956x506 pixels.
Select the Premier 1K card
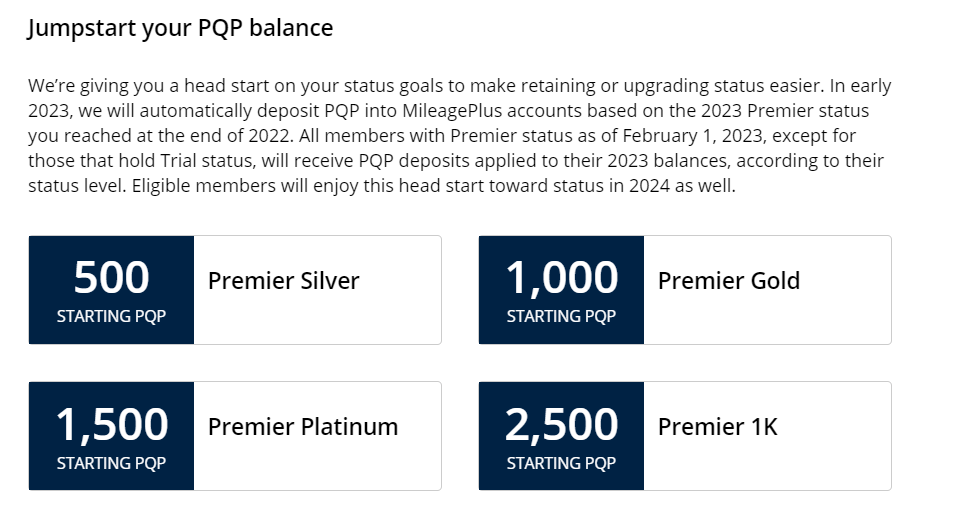pyautogui.click(x=685, y=436)
